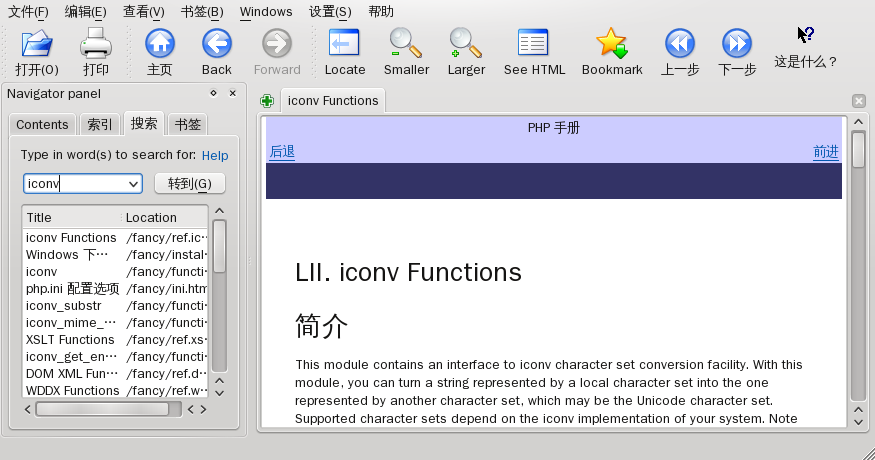This screenshot has width=875, height=460.
Task: Open the 文件(F) menu
Action: (x=28, y=12)
